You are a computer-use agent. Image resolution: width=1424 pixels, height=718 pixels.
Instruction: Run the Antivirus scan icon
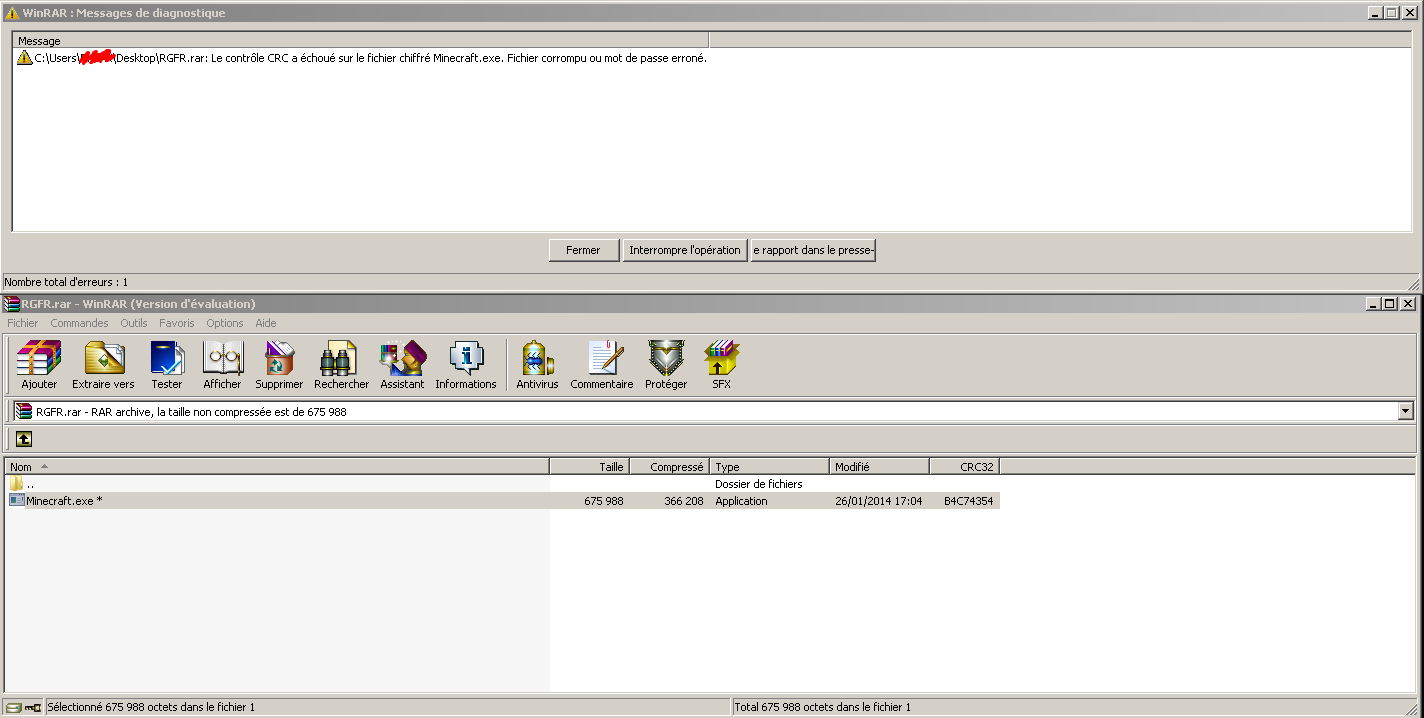pyautogui.click(x=537, y=364)
